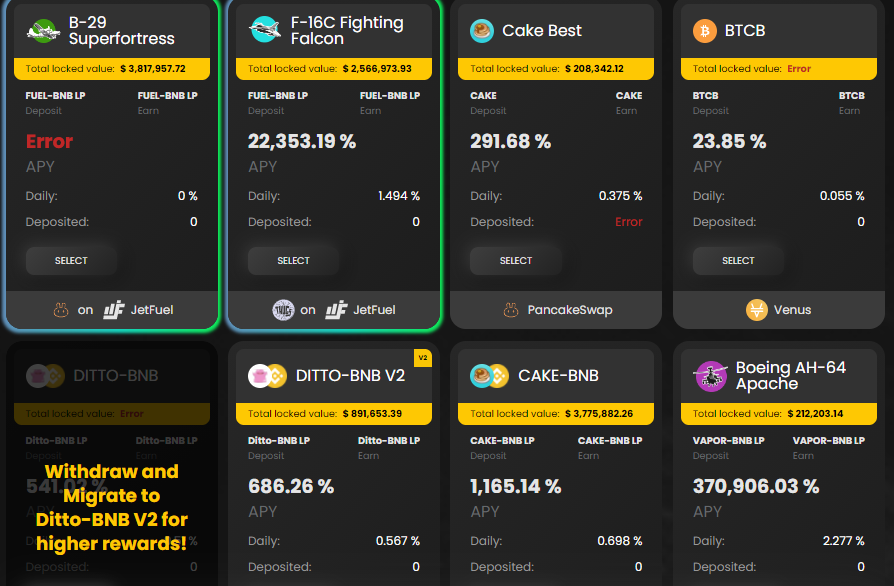Image resolution: width=894 pixels, height=586 pixels.
Task: Open the PancakeSwap platform label
Action: coord(570,310)
